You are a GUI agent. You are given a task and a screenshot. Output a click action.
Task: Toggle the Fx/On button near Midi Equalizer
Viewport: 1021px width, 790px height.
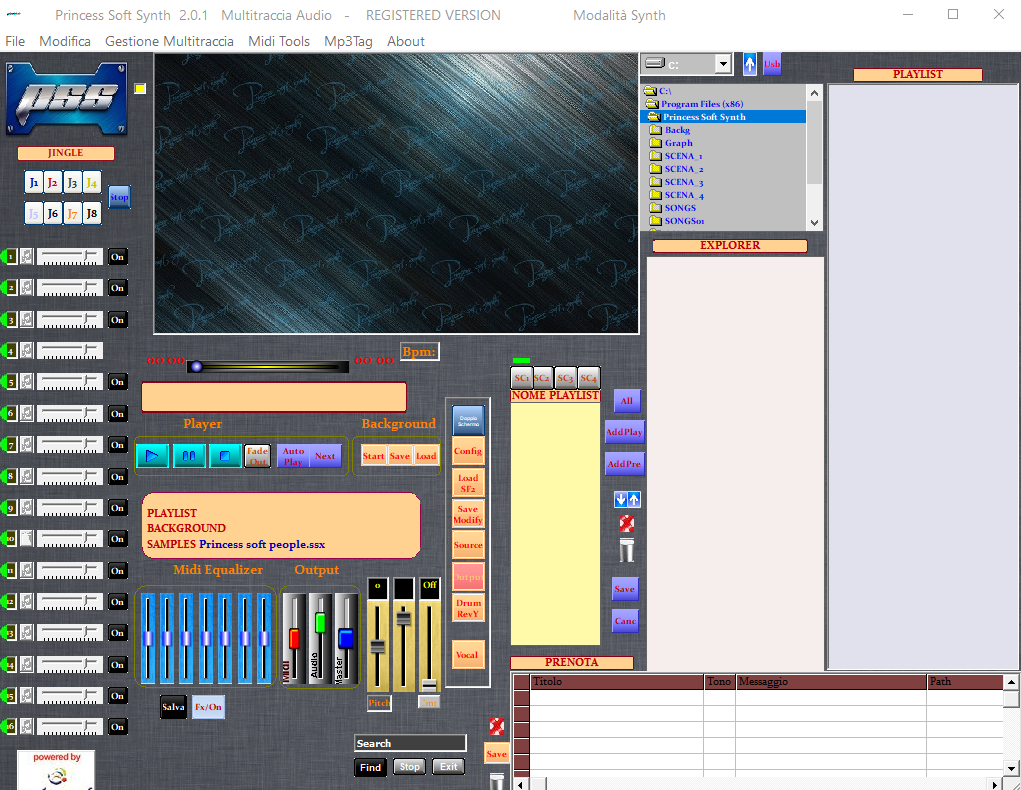(207, 706)
